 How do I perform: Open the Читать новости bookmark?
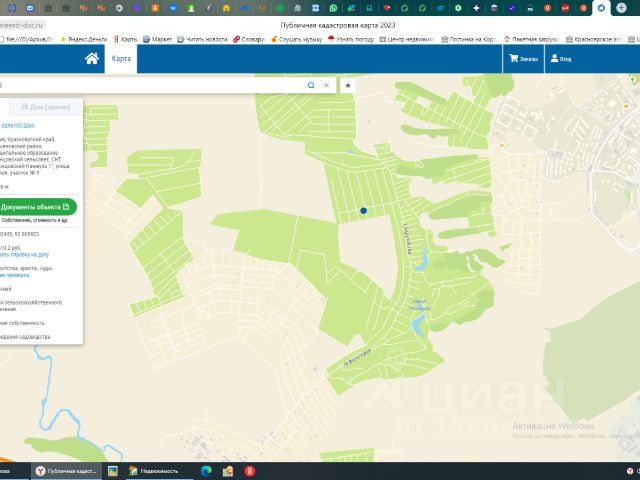point(202,40)
